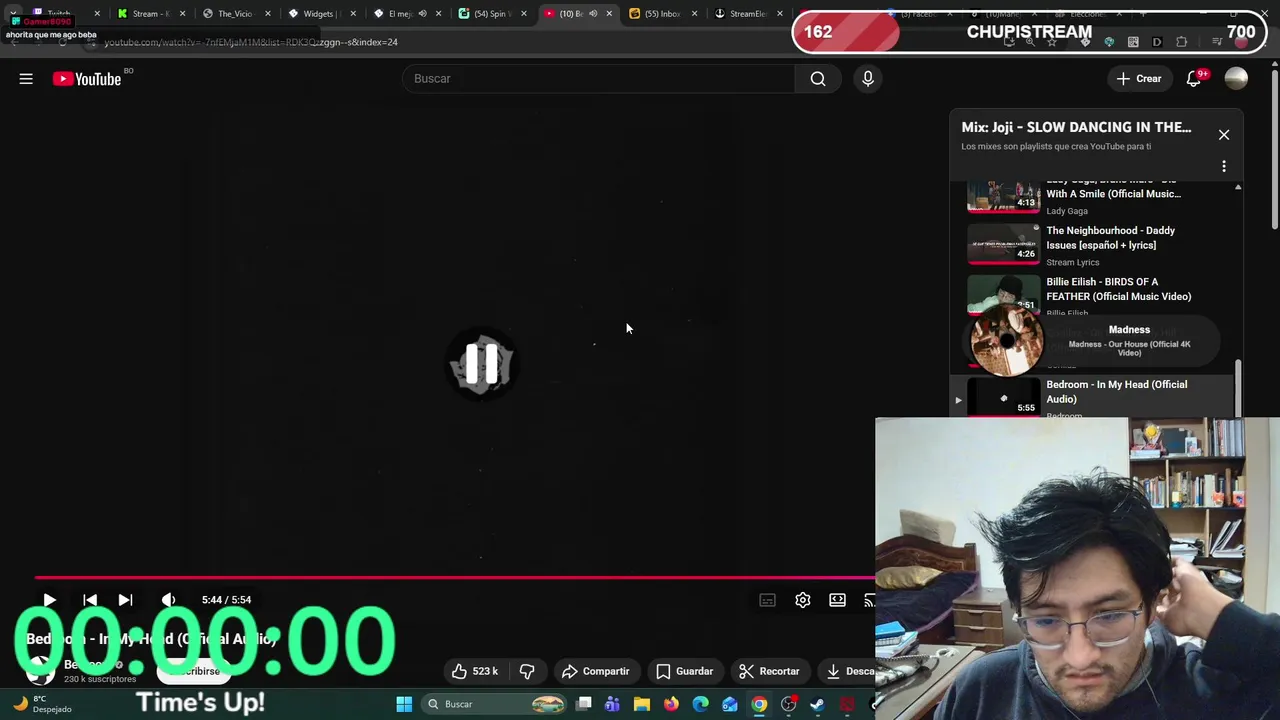Open the account avatar menu
Screen dimensions: 1280x720
pos(1236,78)
